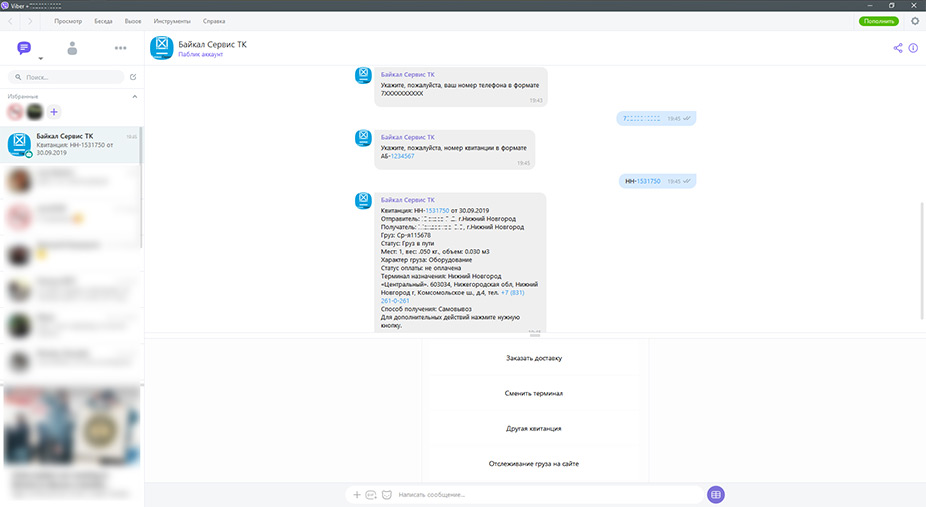926x507 pixels.
Task: Open the settings gear icon
Action: 914,21
